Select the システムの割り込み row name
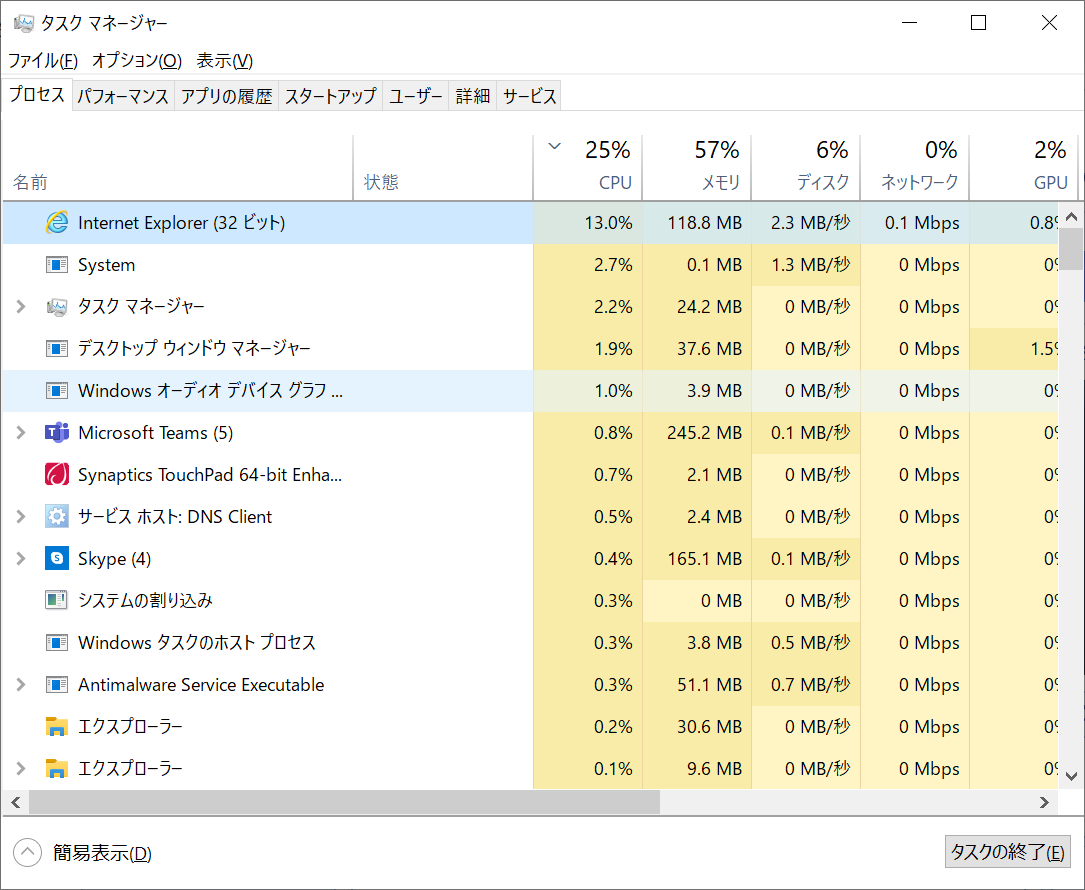 pos(145,601)
